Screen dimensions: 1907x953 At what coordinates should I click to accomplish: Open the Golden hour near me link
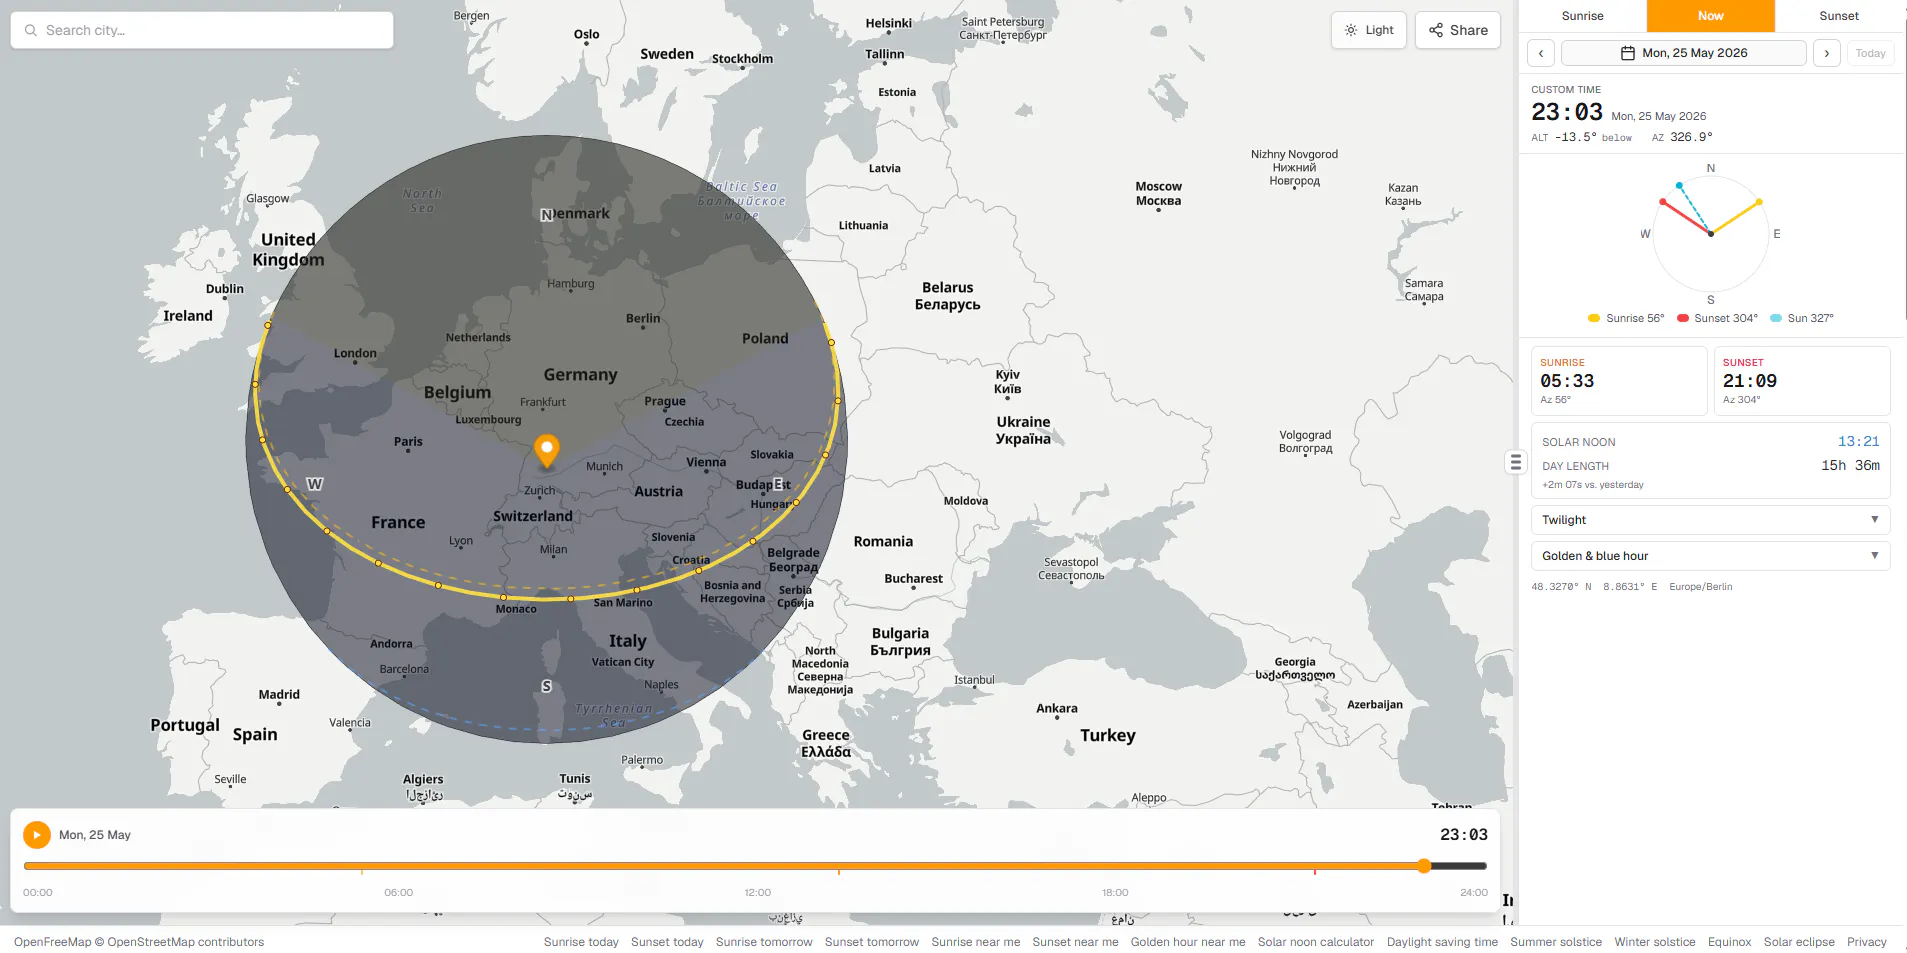click(x=1188, y=942)
